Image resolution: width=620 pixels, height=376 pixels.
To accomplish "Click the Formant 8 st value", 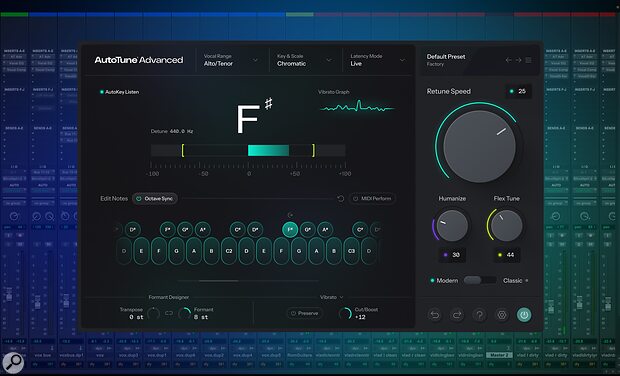I will (x=201, y=317).
